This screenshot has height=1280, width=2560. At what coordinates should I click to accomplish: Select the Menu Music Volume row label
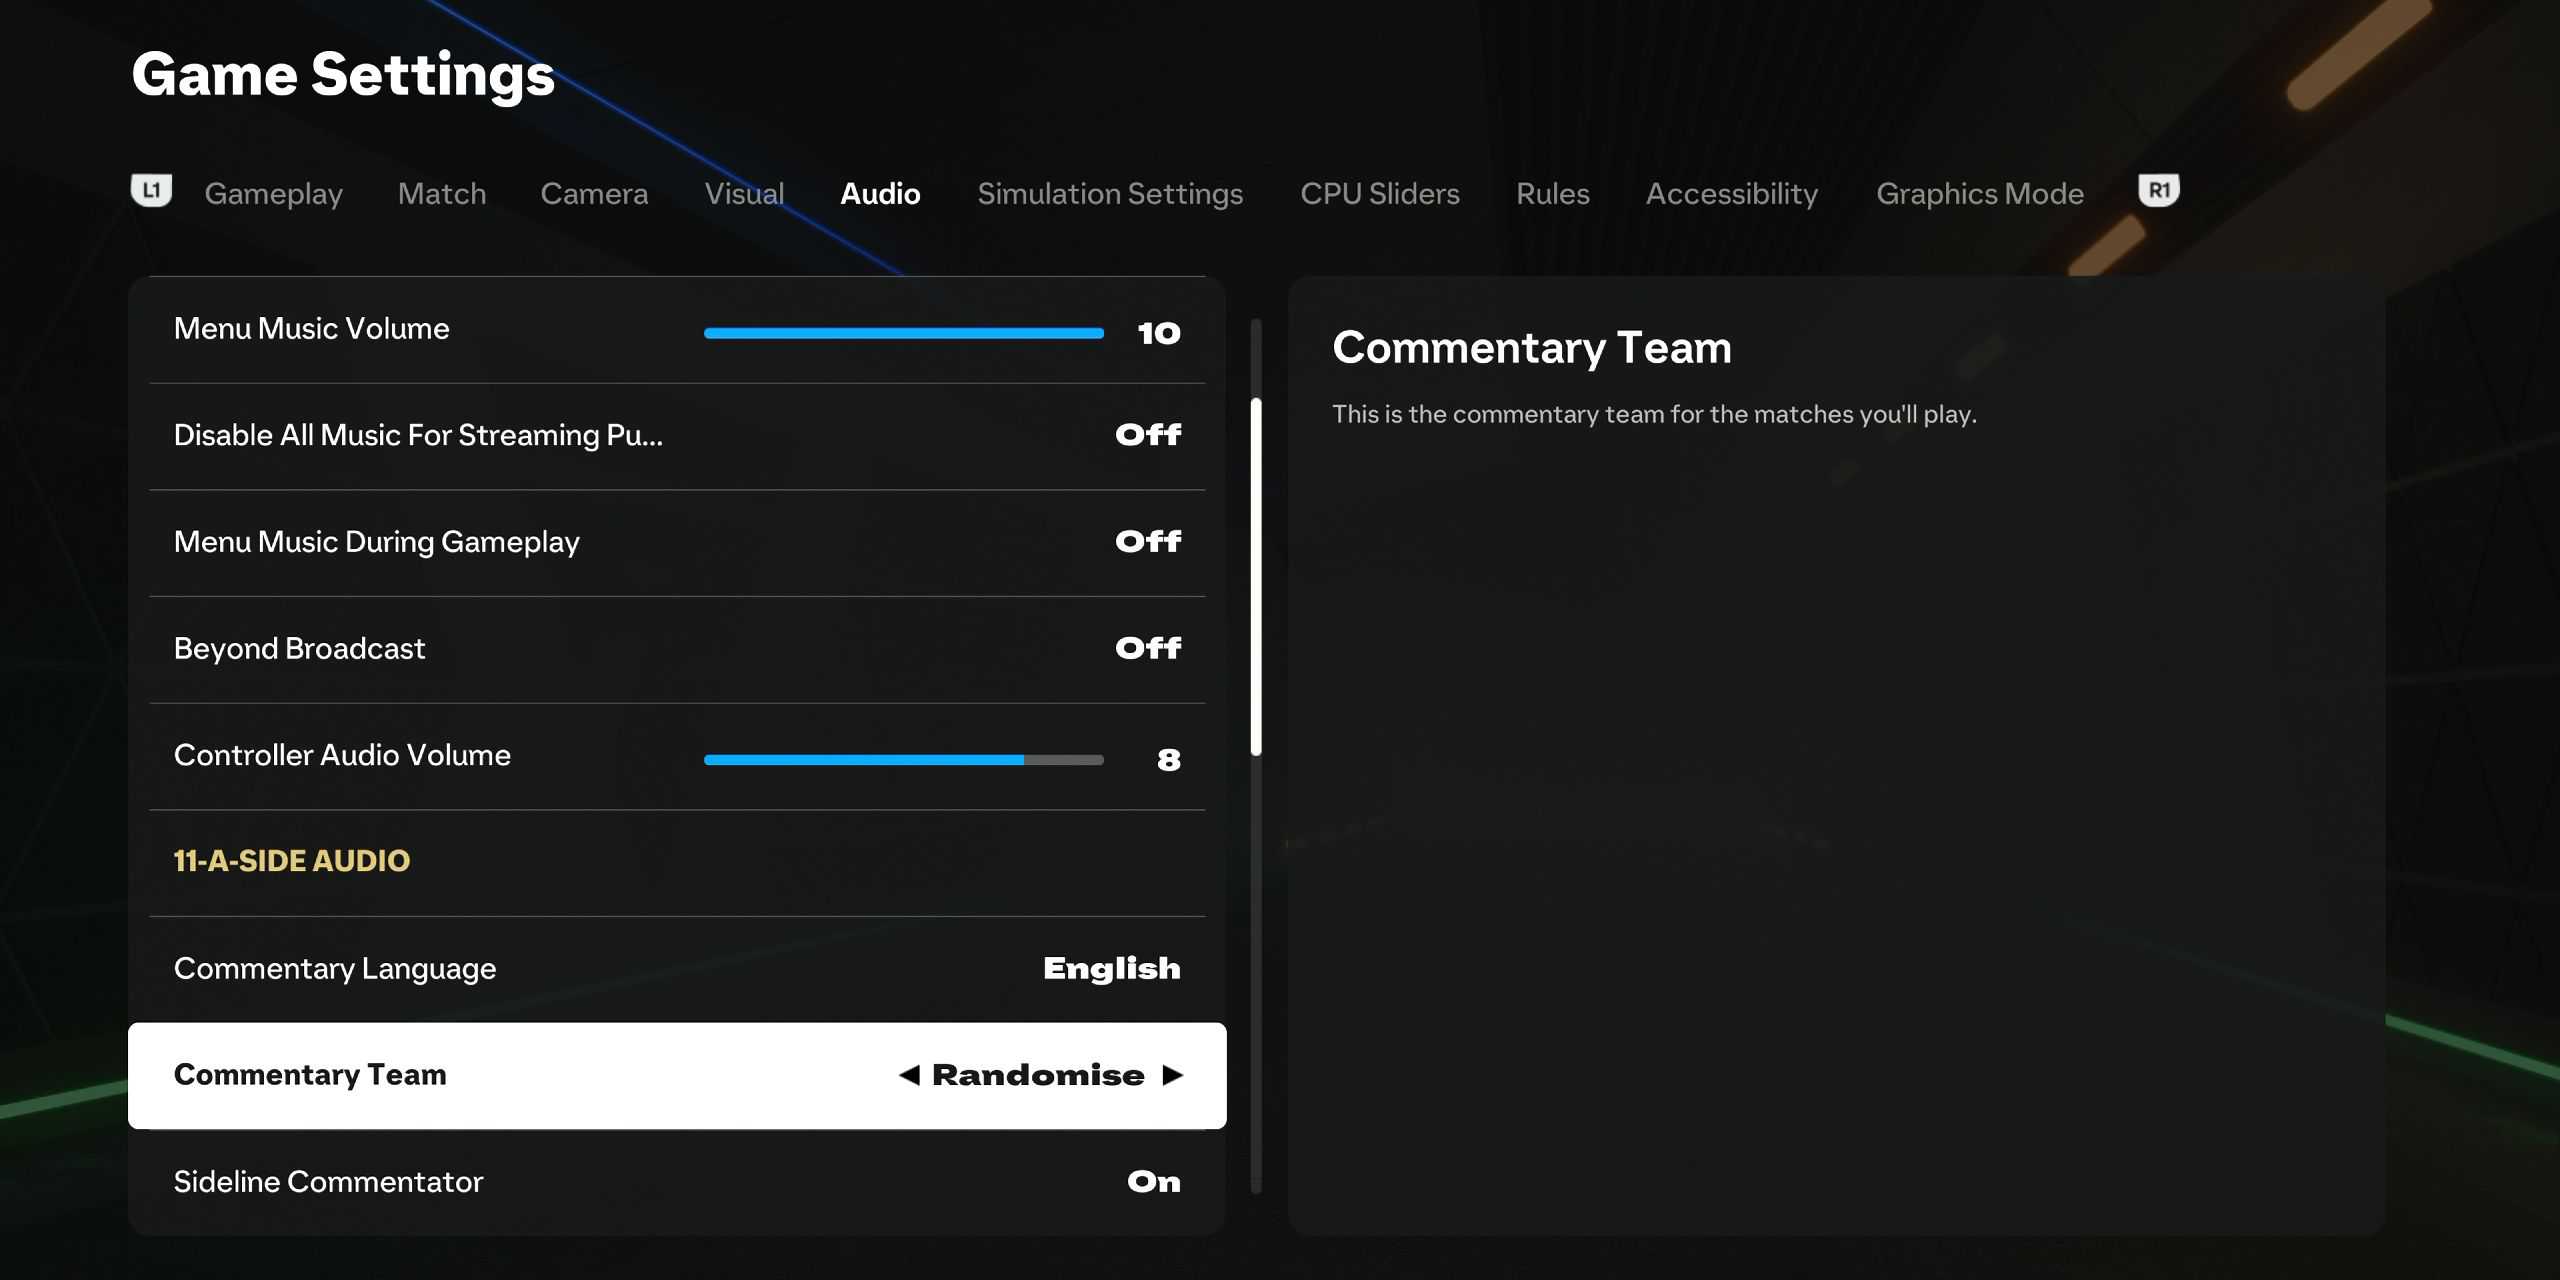click(311, 328)
